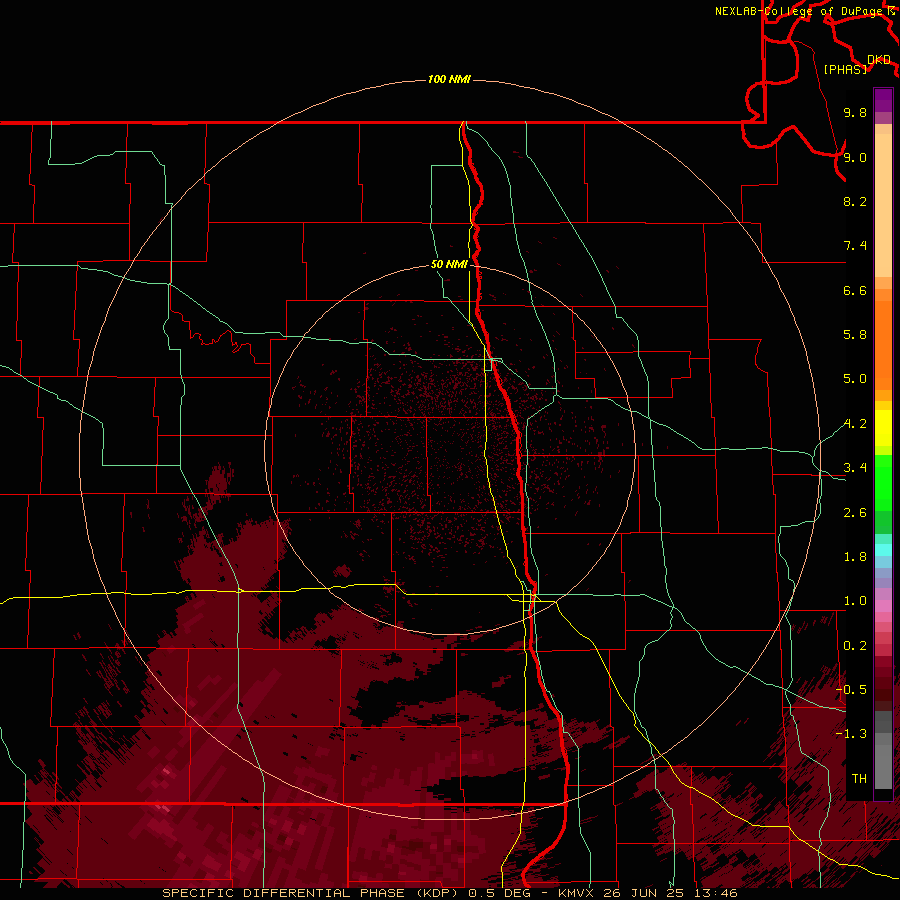Click the DKD legend label
The width and height of the screenshot is (900, 900).
(879, 60)
